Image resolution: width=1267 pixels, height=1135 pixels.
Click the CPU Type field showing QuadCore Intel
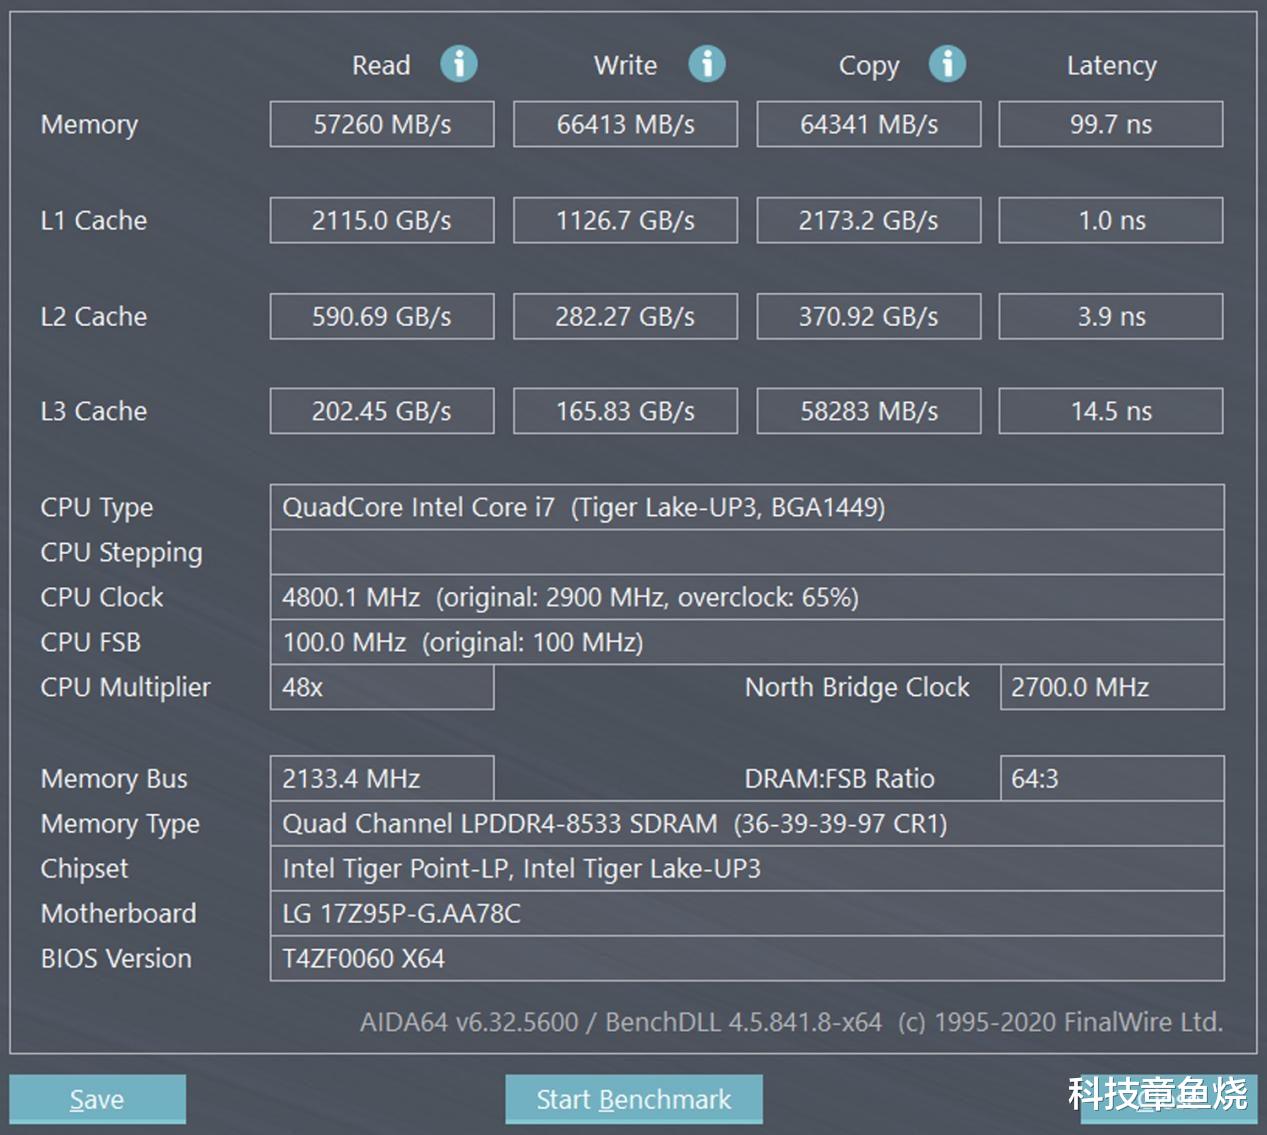(x=746, y=507)
